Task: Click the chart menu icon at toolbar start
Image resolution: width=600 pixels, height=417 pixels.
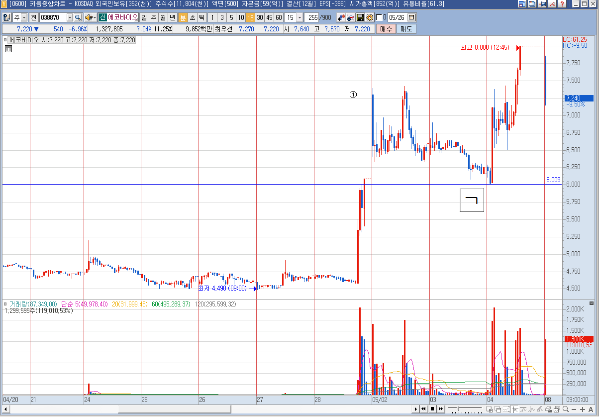Action: coord(7,18)
